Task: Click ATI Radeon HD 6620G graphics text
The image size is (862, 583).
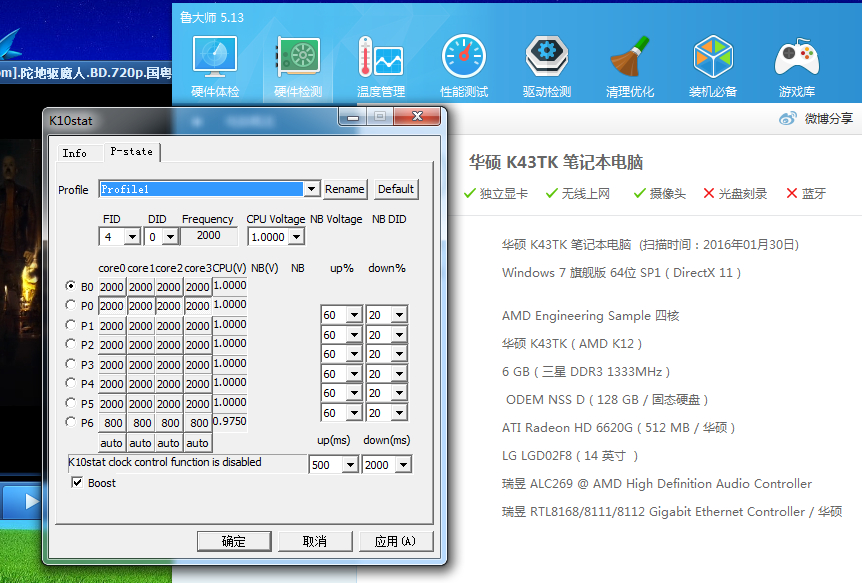Action: [618, 427]
